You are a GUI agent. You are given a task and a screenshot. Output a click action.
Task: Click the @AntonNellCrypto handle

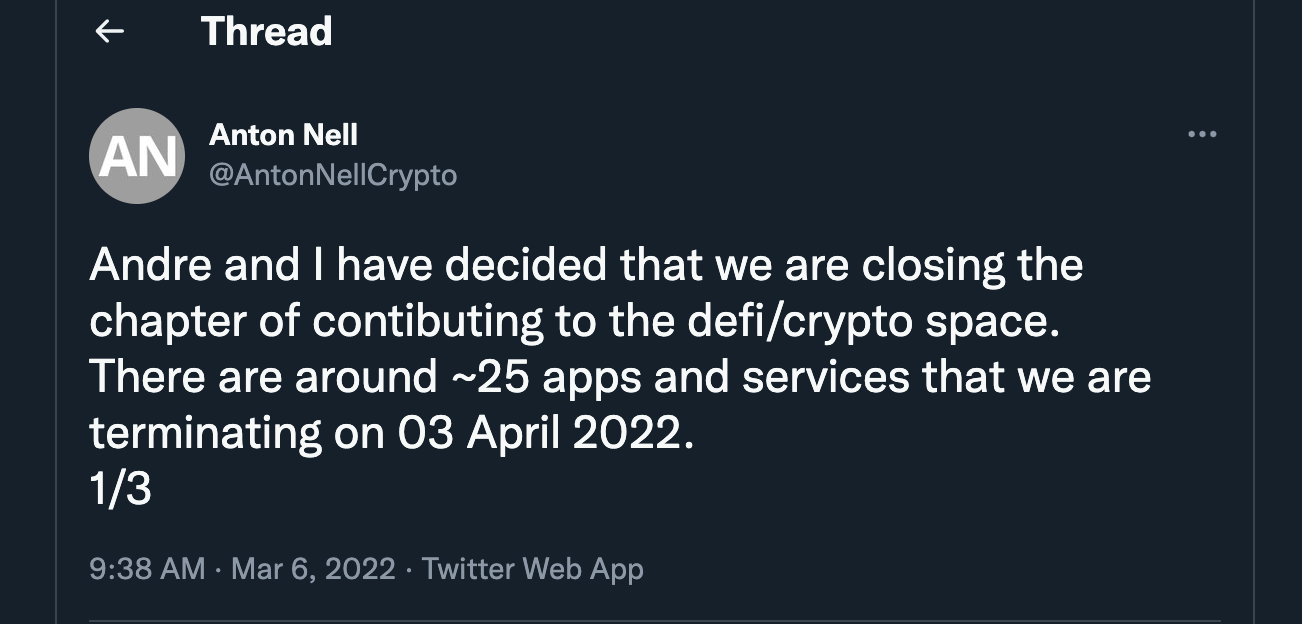pos(332,175)
